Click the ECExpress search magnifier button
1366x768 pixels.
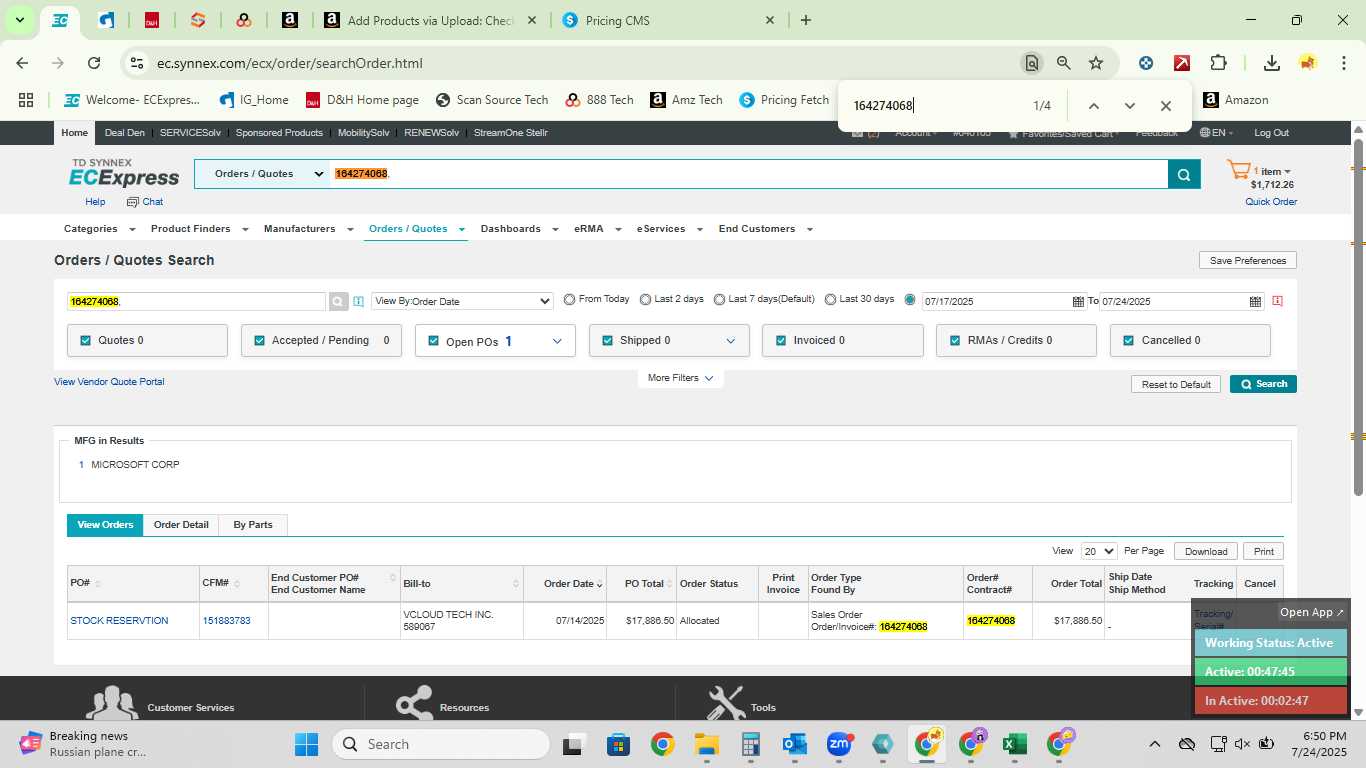click(x=1183, y=174)
